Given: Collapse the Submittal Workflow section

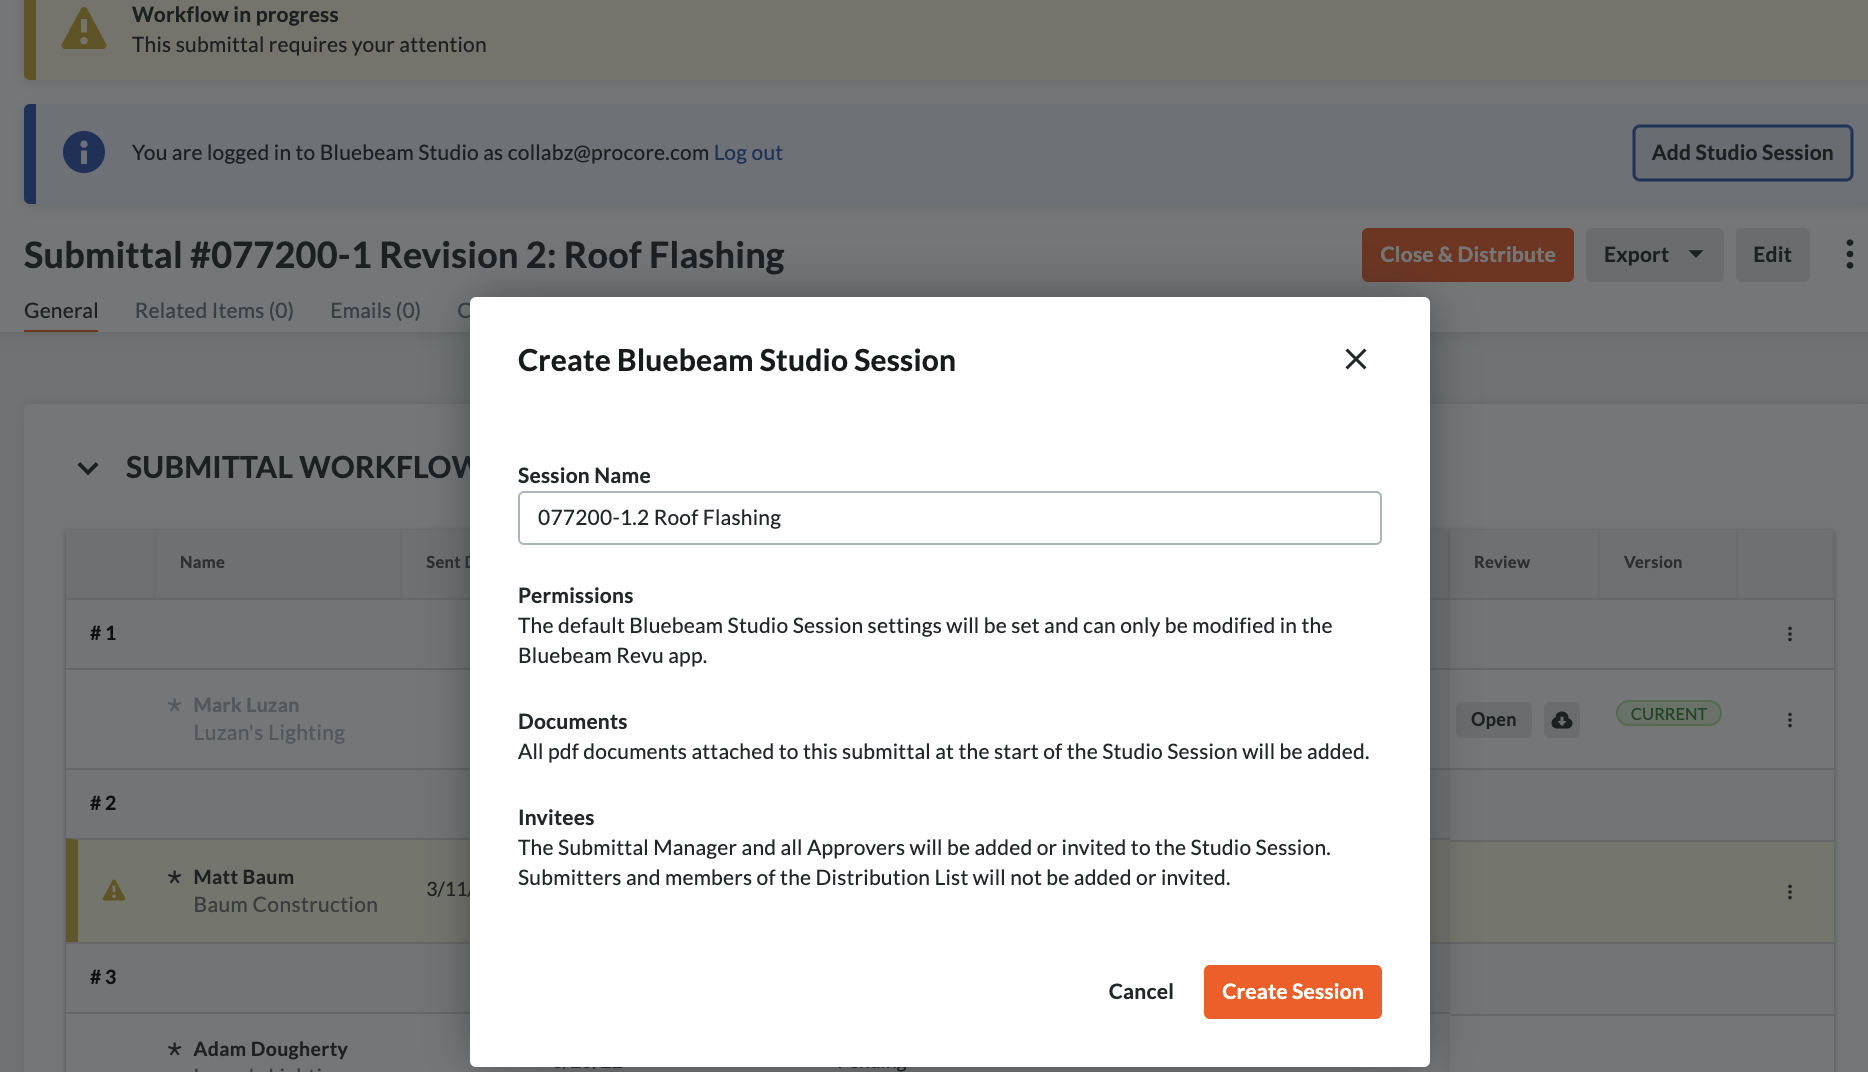Looking at the screenshot, I should (x=88, y=468).
